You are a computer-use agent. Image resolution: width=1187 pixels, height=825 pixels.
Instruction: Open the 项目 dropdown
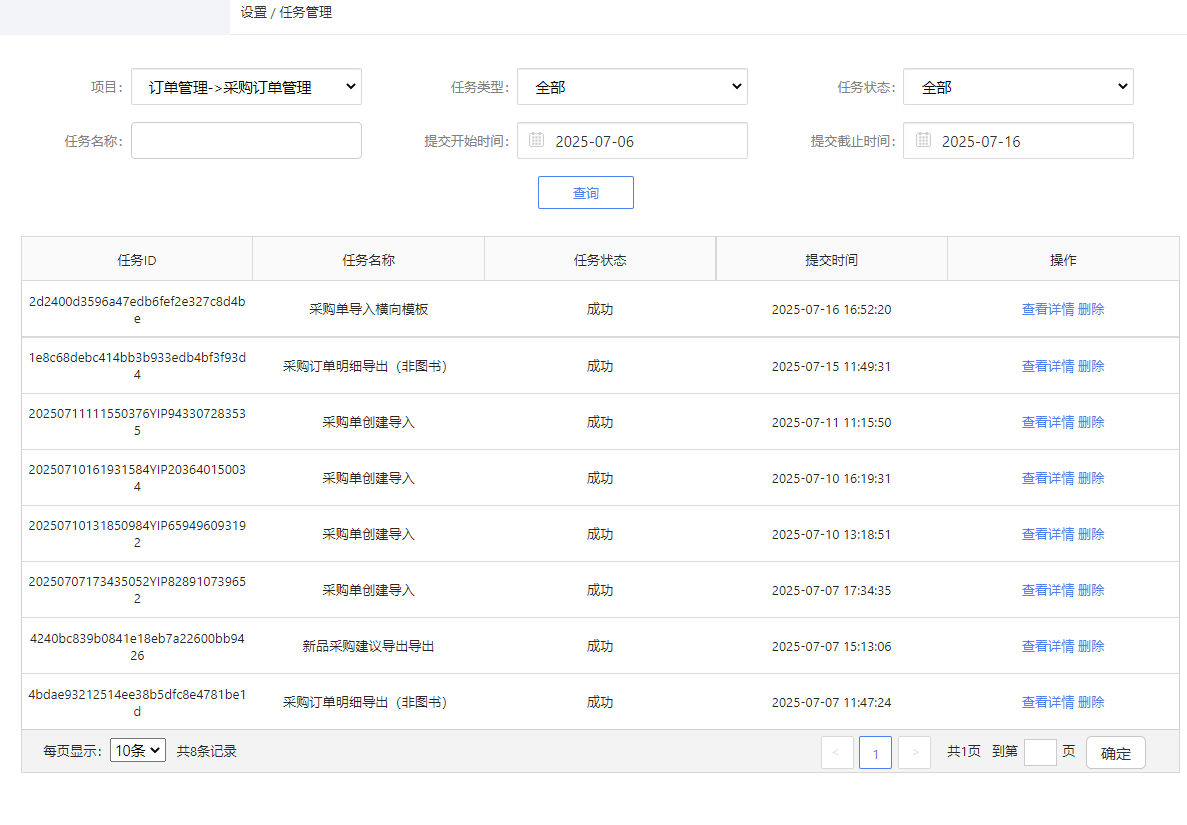[246, 87]
